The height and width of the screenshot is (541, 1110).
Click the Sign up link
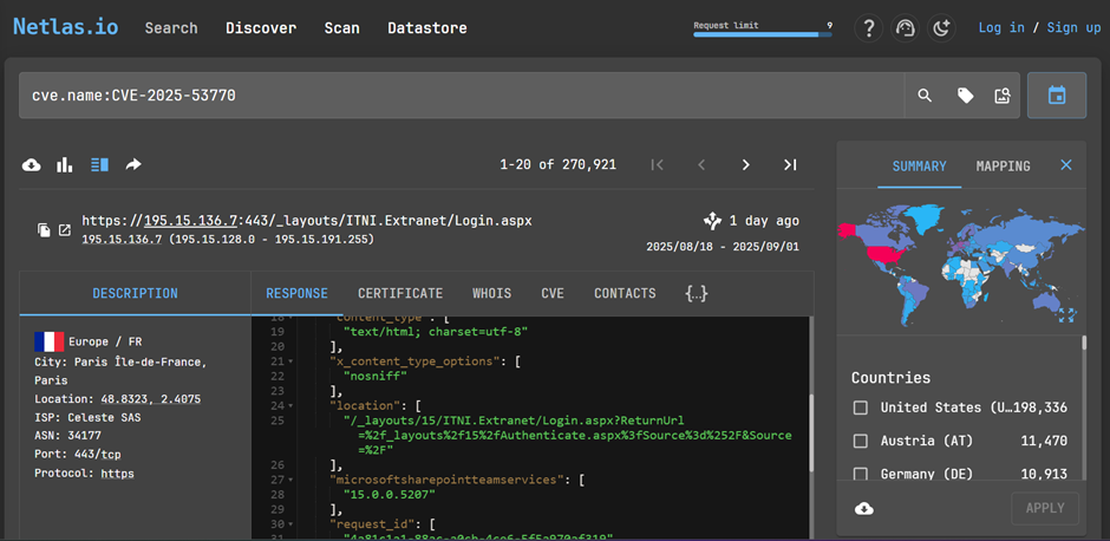point(1074,28)
